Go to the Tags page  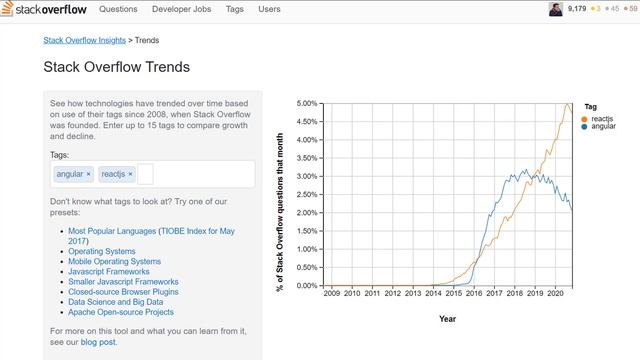[235, 9]
